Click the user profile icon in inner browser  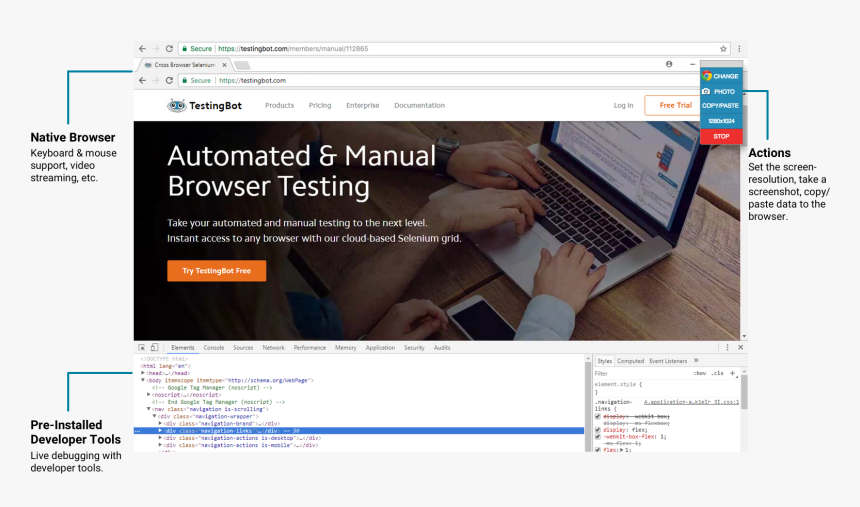pyautogui.click(x=669, y=64)
